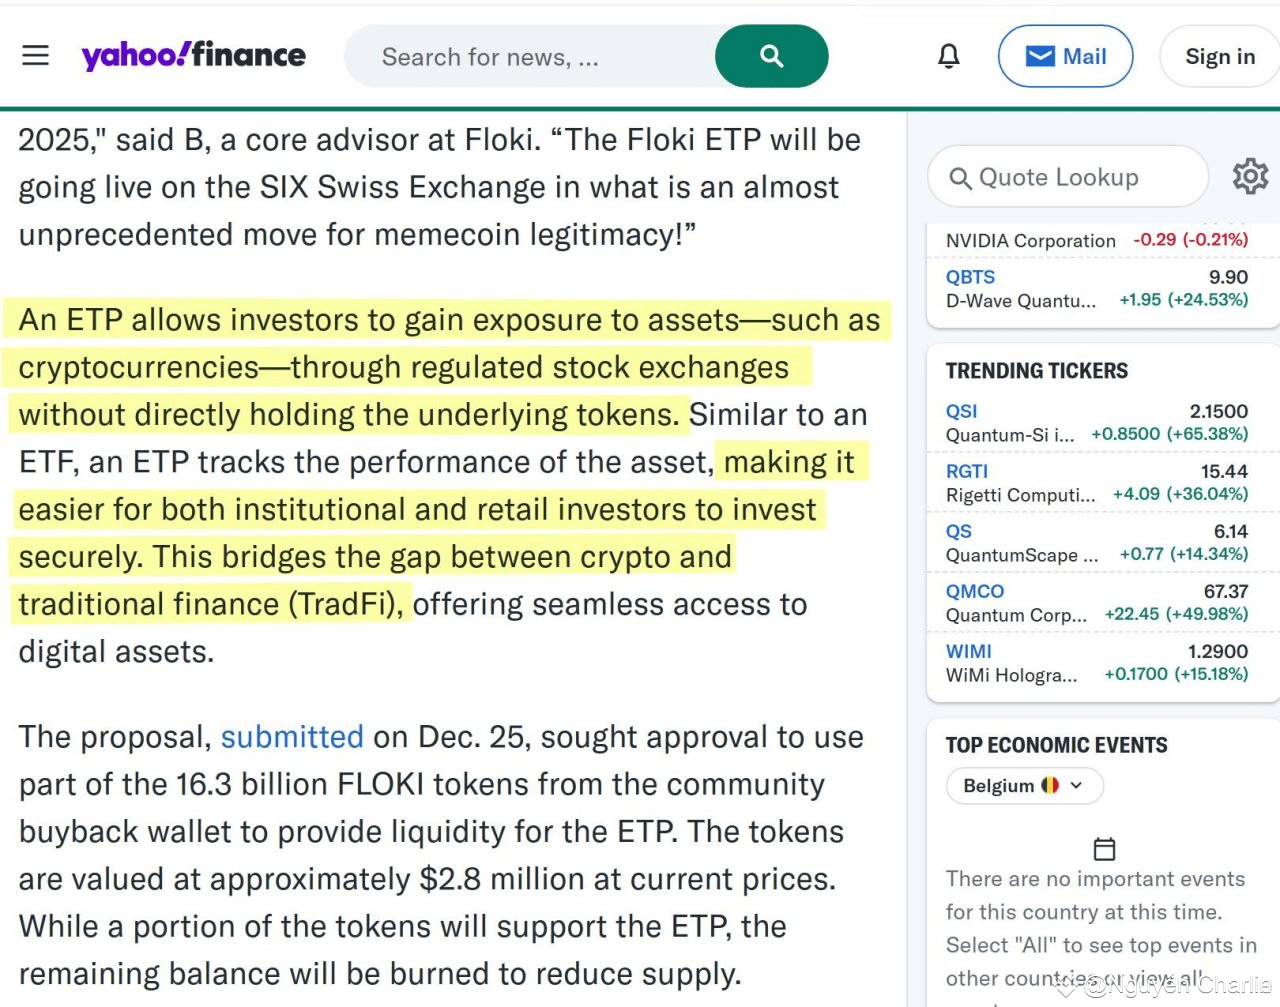Open the QS QuantumScape ticker
Screen dimensions: 1280x1007
pyautogui.click(x=959, y=531)
